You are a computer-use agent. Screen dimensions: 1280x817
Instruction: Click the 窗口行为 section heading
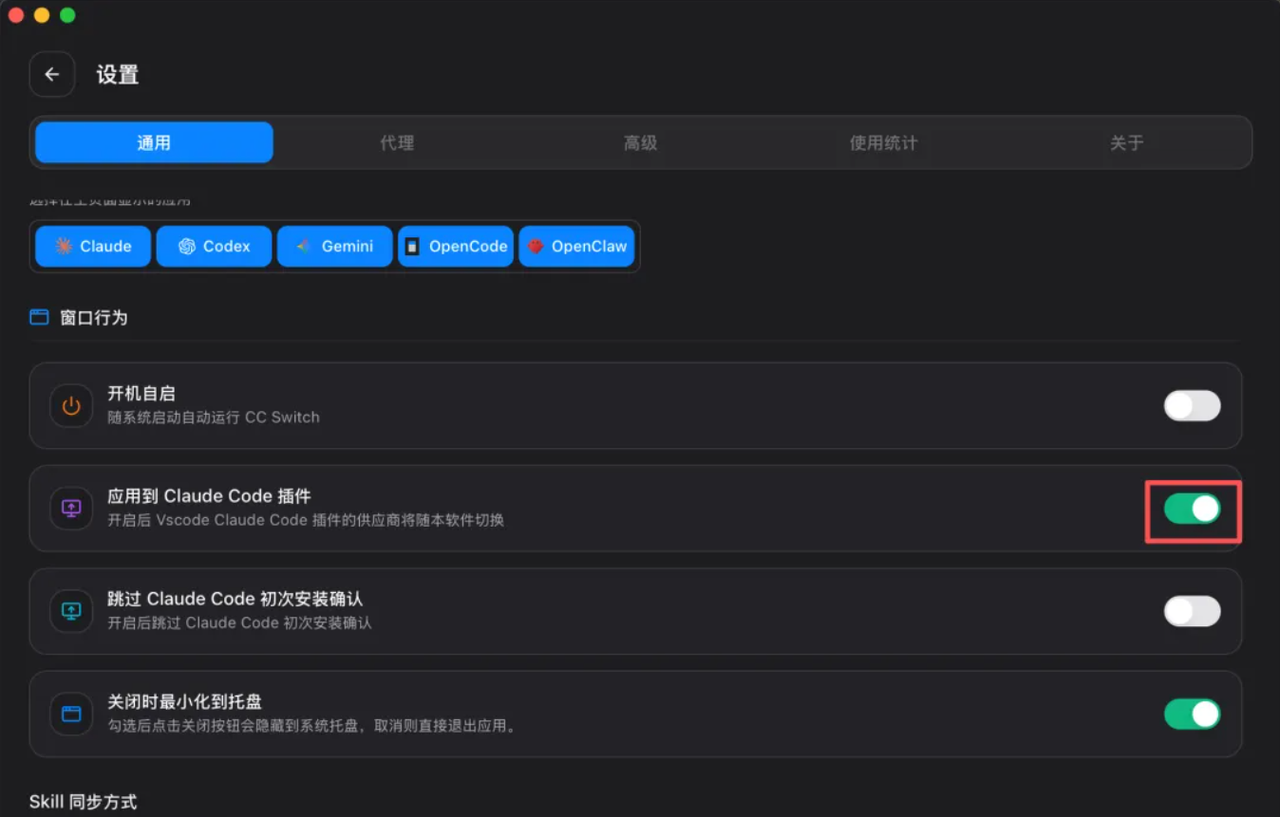tap(93, 318)
